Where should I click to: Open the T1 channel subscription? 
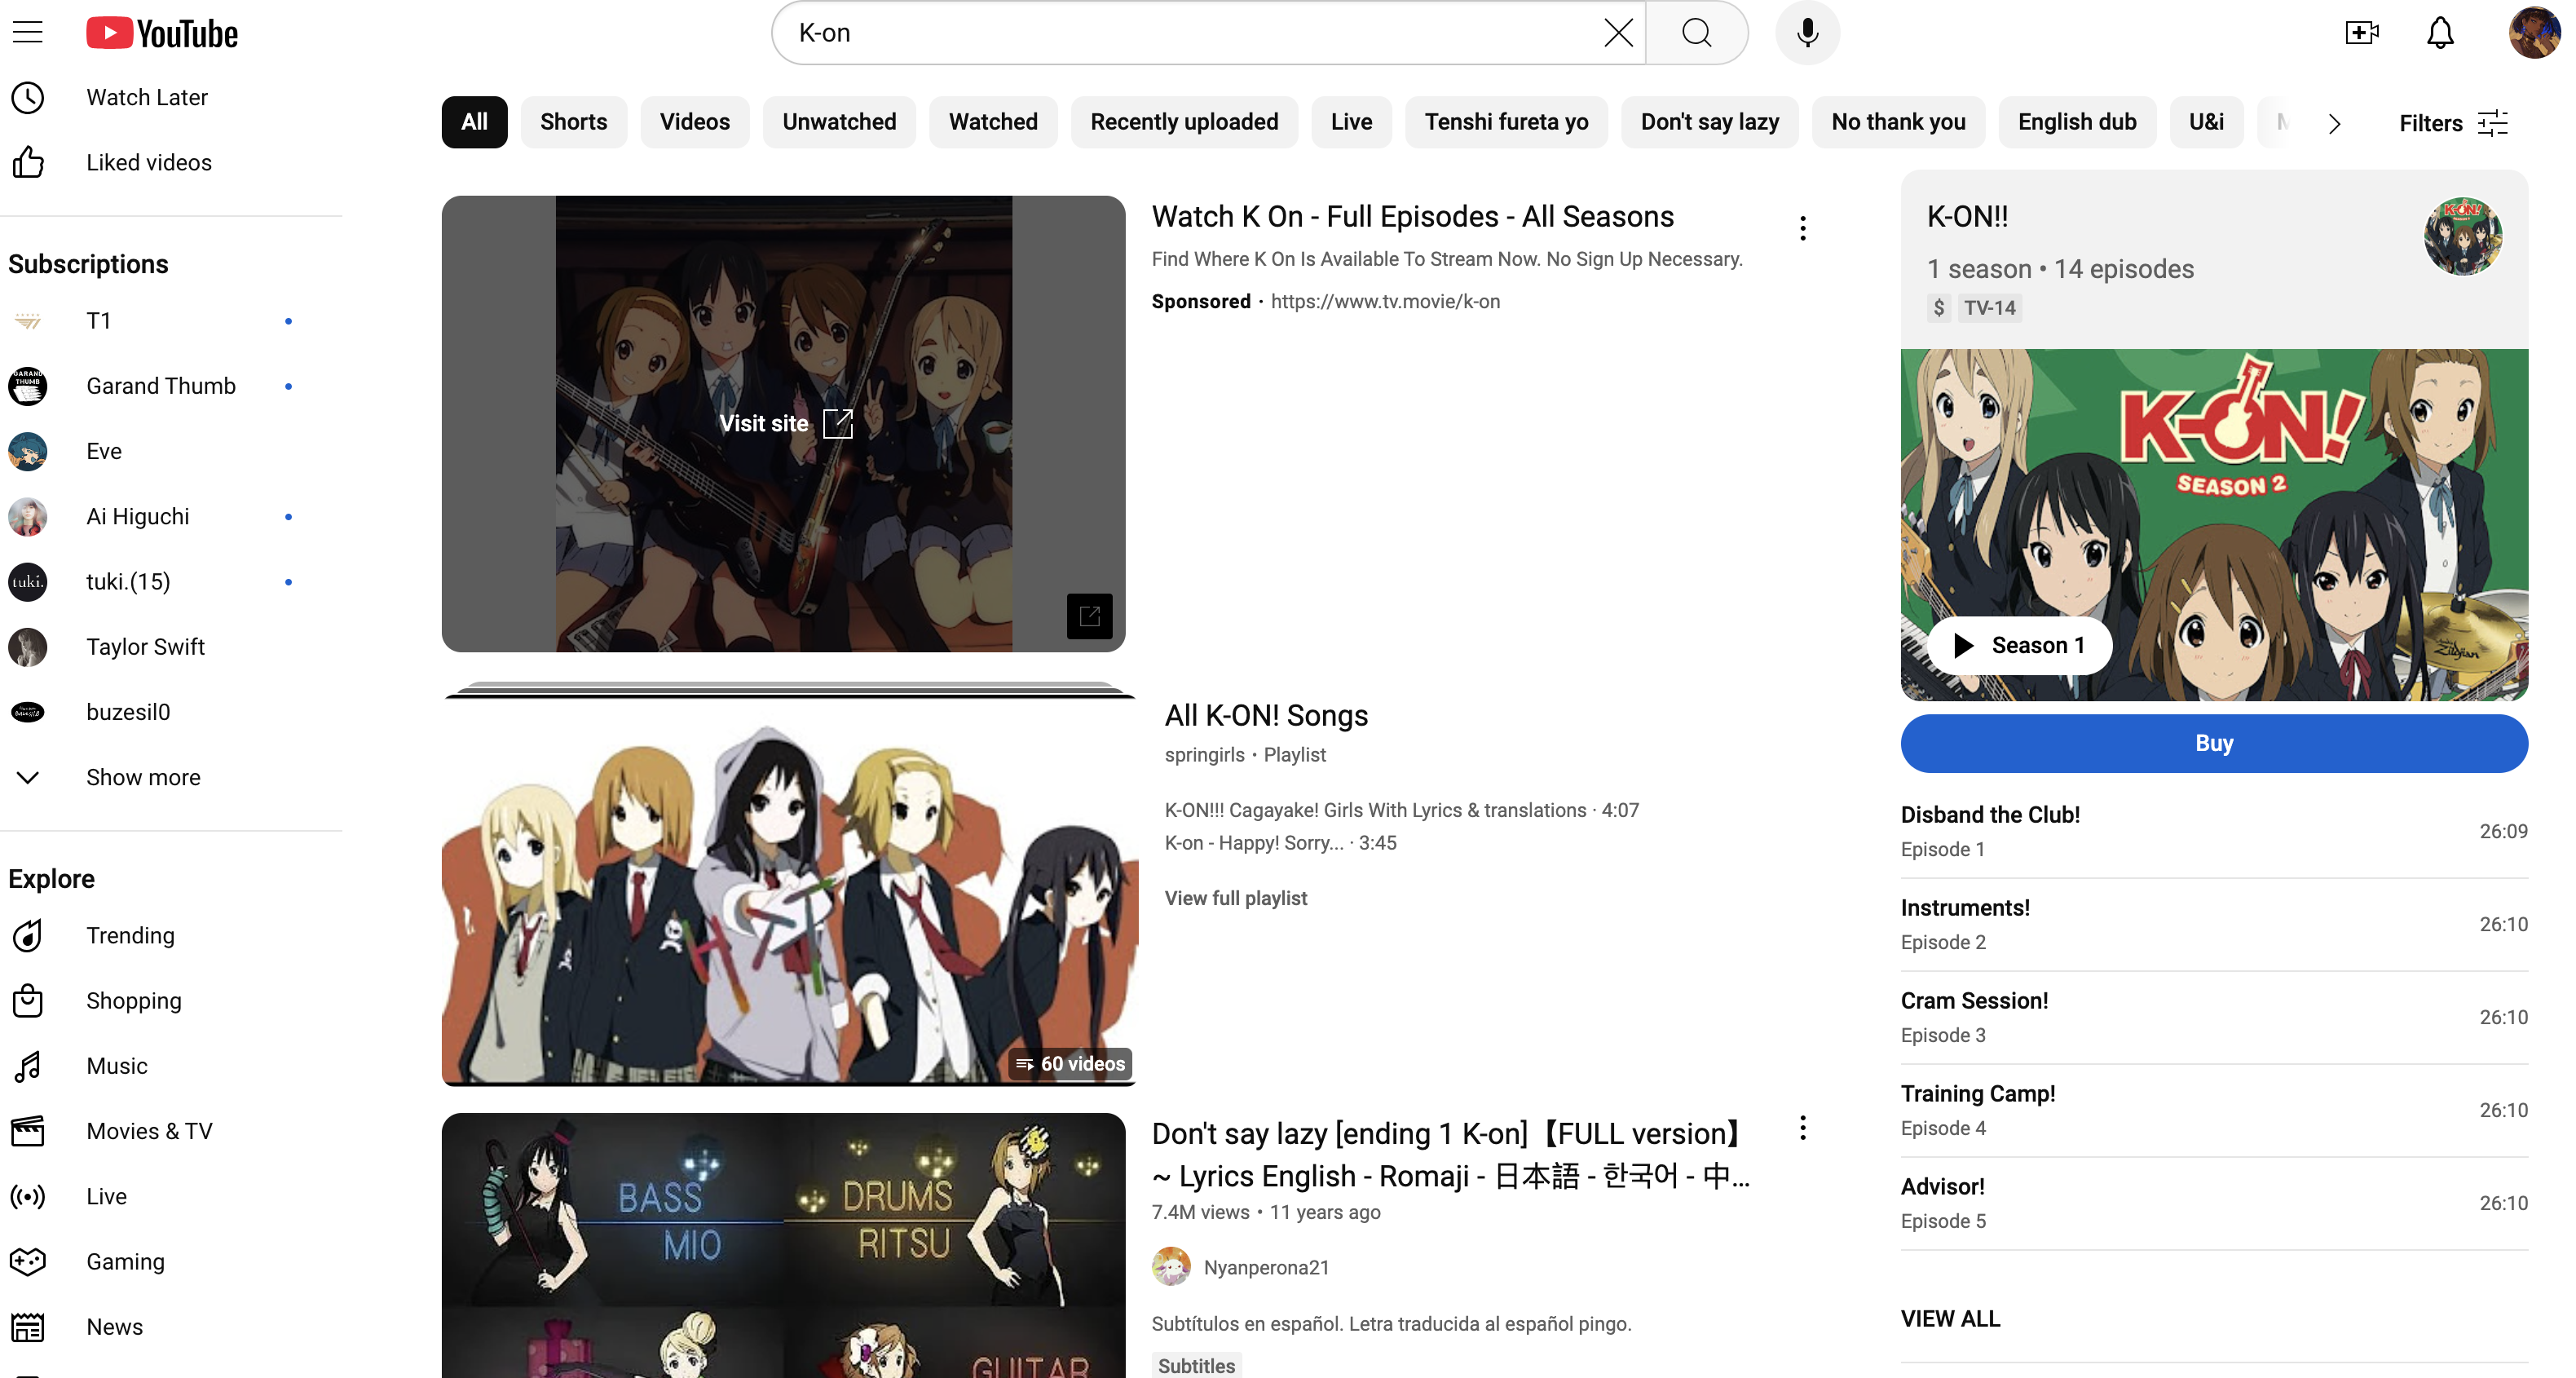(171, 321)
